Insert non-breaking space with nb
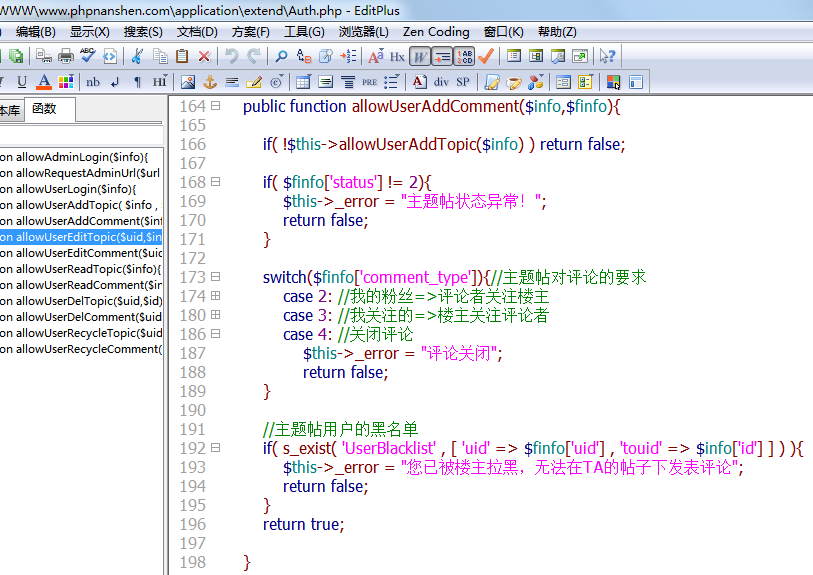Image resolution: width=813 pixels, height=575 pixels. [93, 82]
